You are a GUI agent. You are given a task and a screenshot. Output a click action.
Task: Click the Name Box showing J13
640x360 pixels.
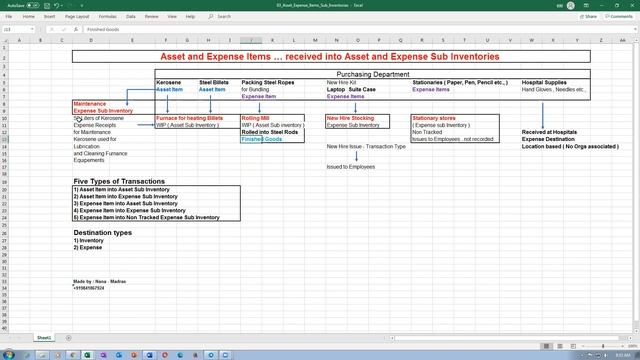[x=16, y=29]
